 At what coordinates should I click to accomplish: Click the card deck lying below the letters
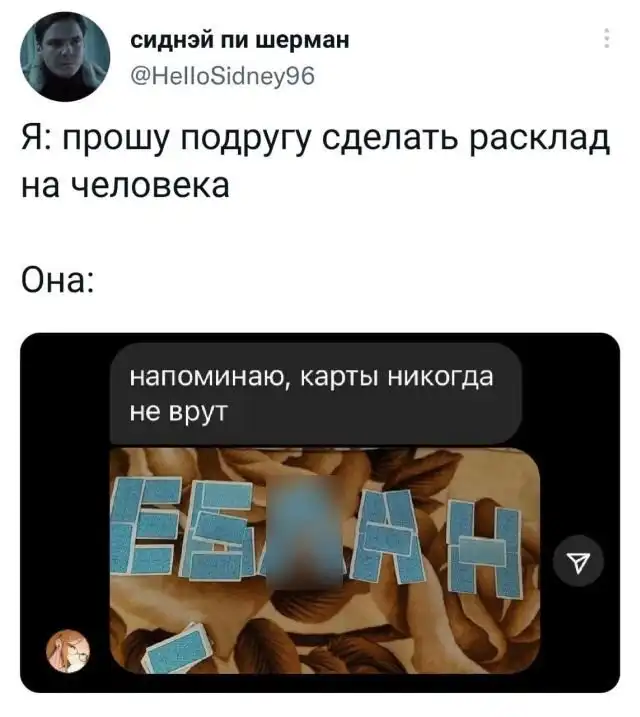[x=177, y=649]
